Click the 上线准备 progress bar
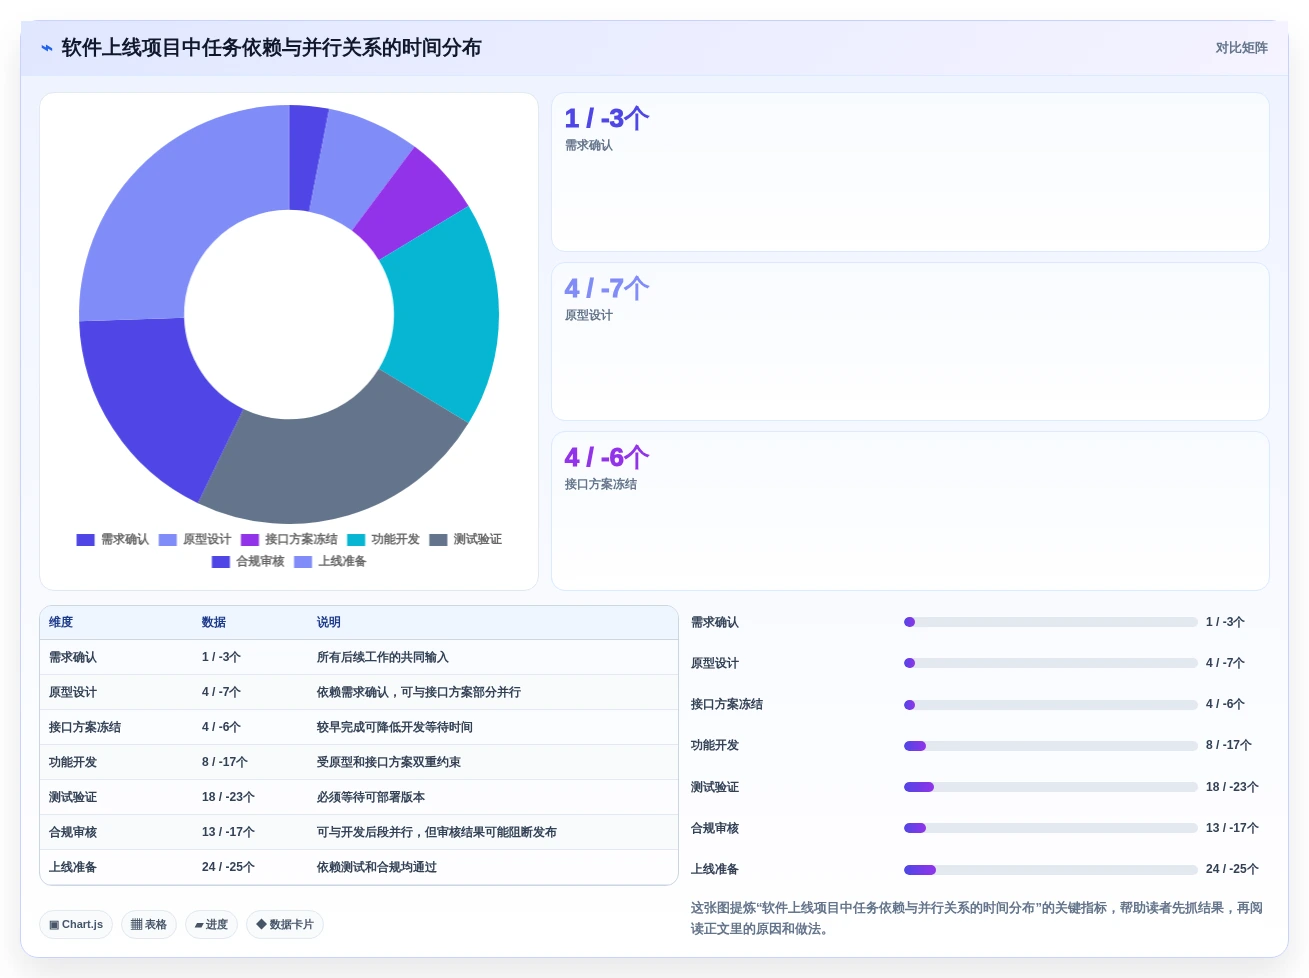Image resolution: width=1309 pixels, height=978 pixels. pyautogui.click(x=1050, y=870)
